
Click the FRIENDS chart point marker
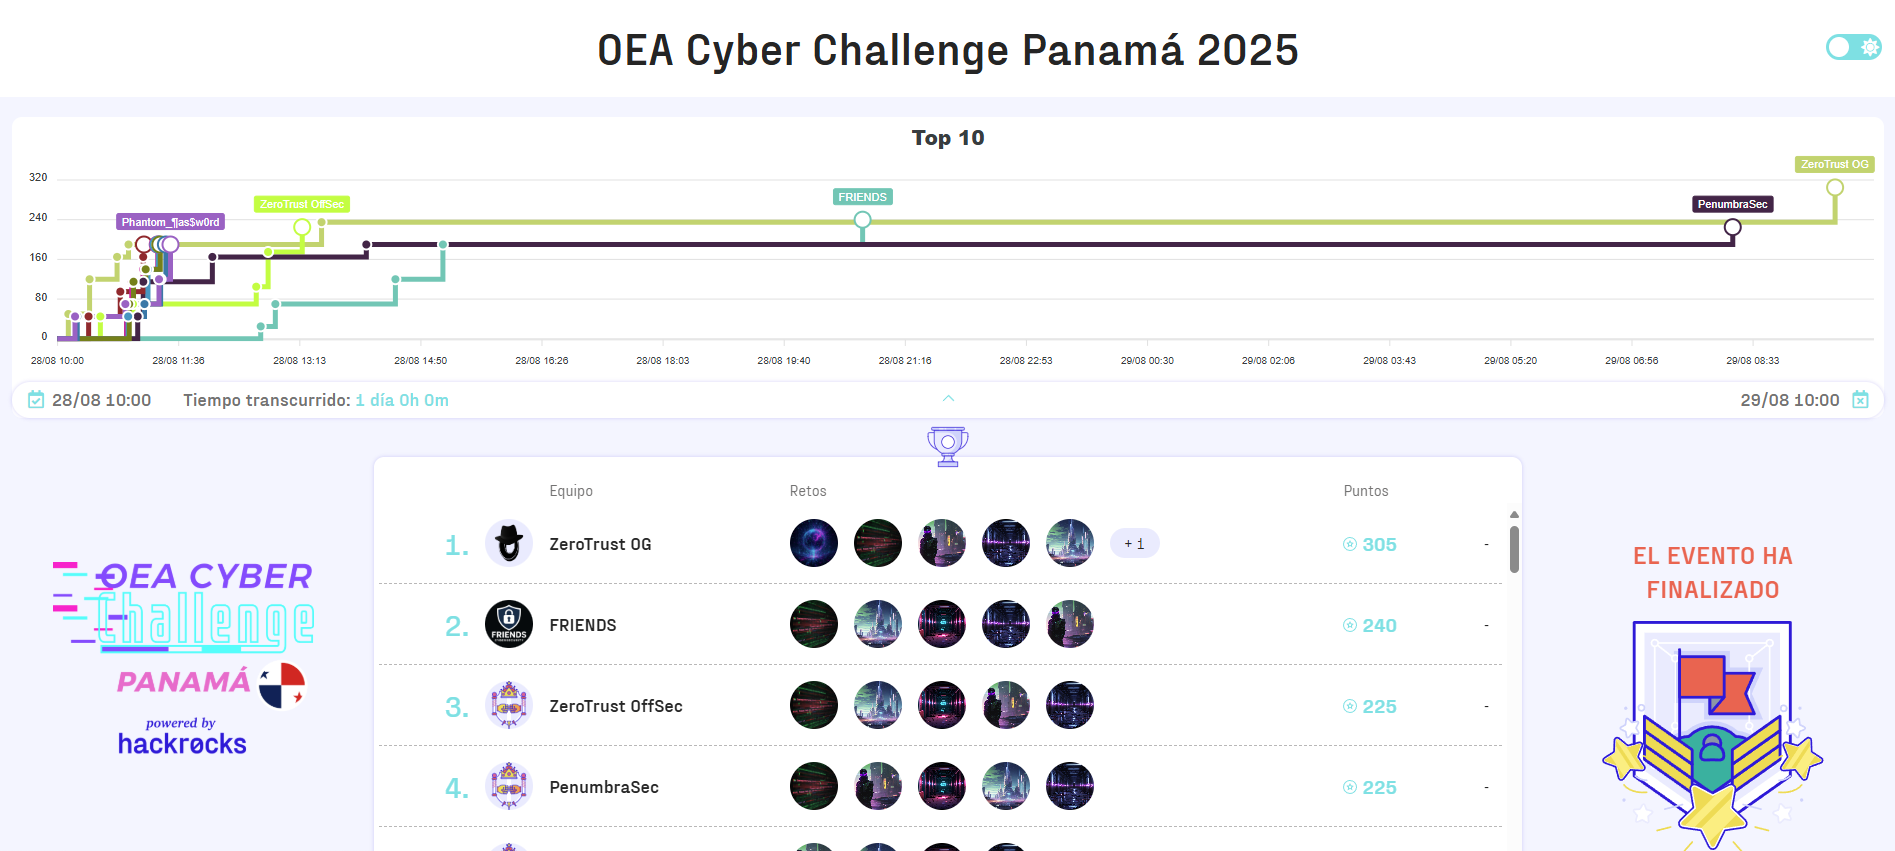(862, 220)
